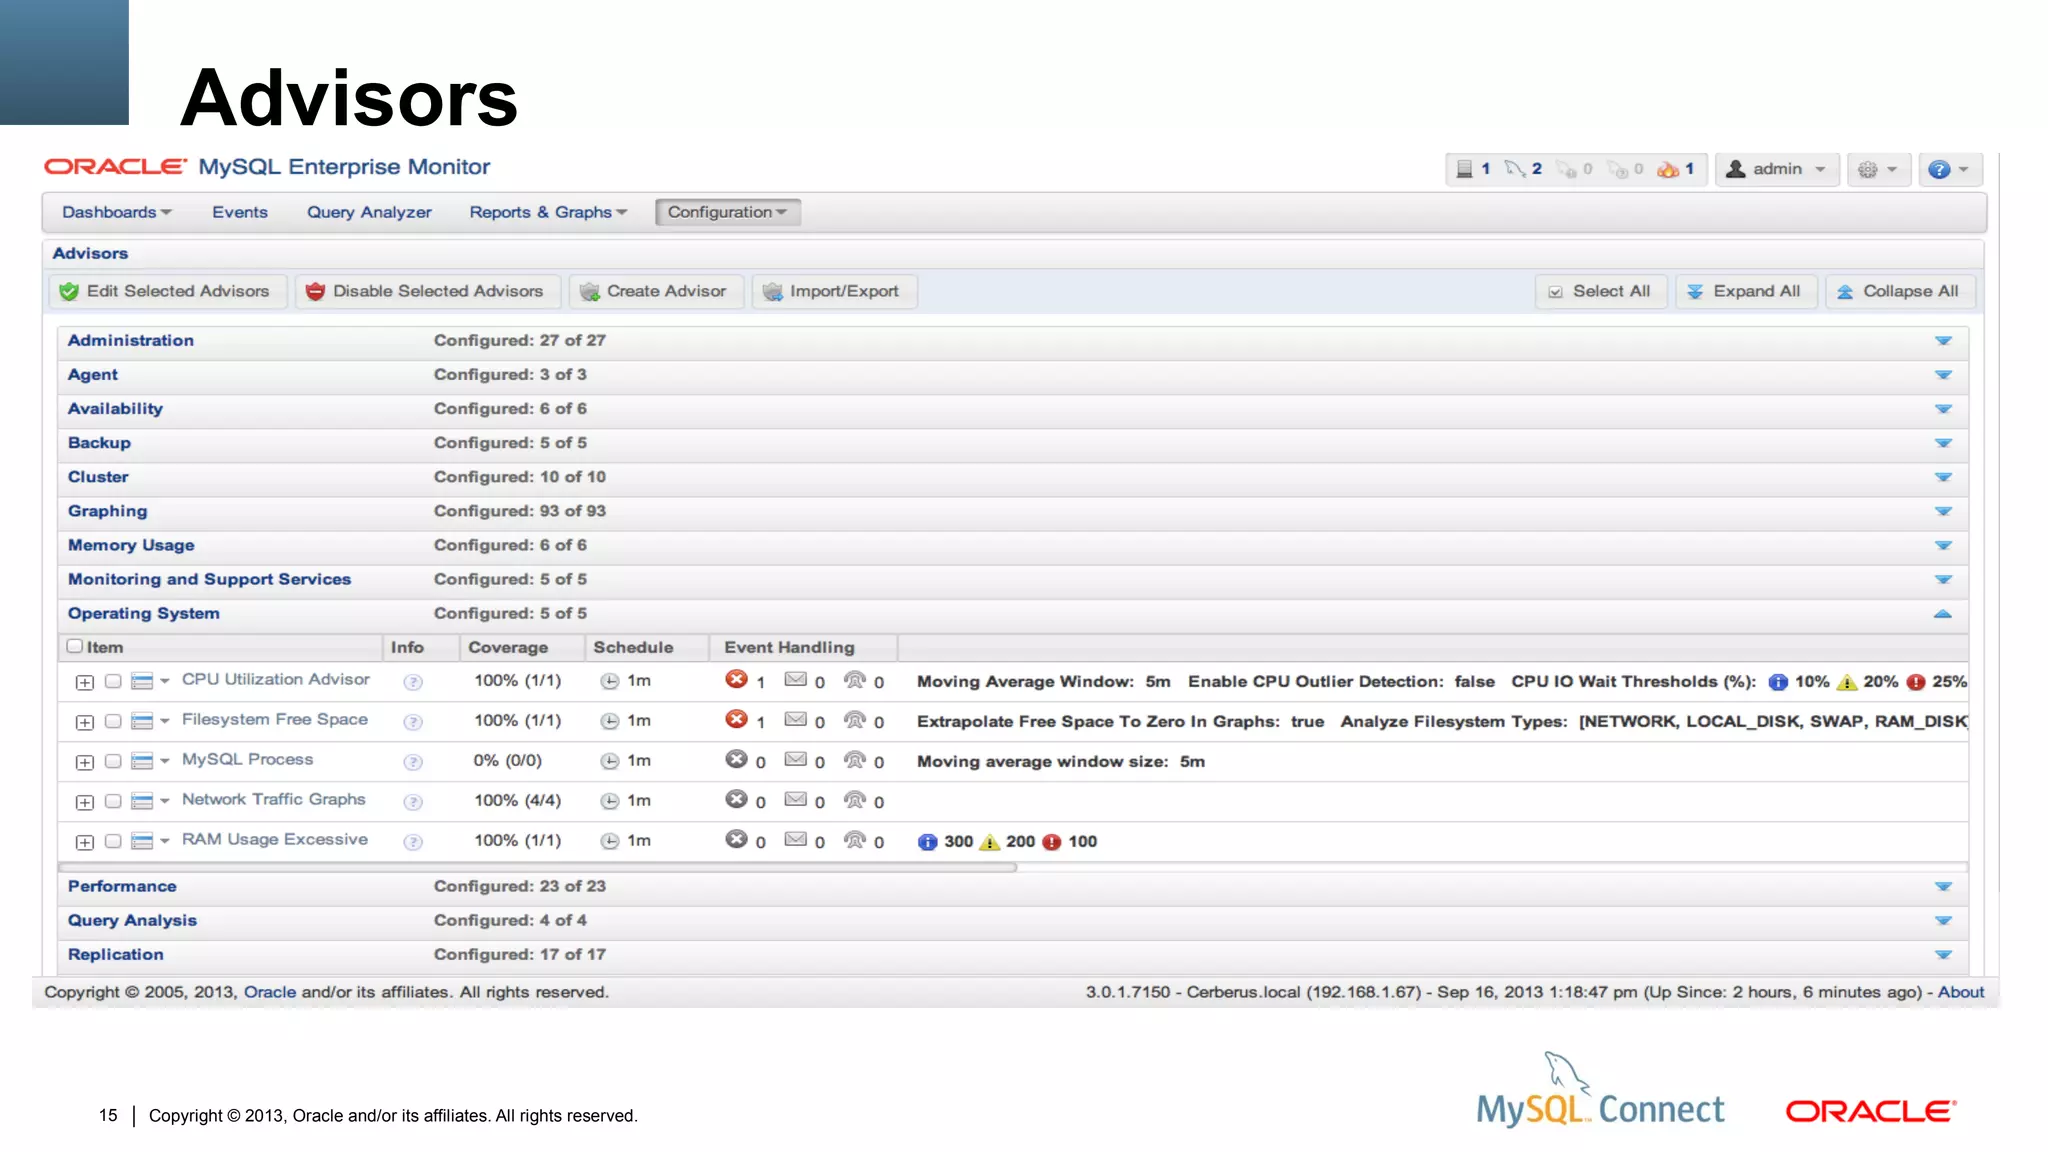Click the RAM Usage Excessive row menu icon
Screen dimensions: 2048x1152
149,842
